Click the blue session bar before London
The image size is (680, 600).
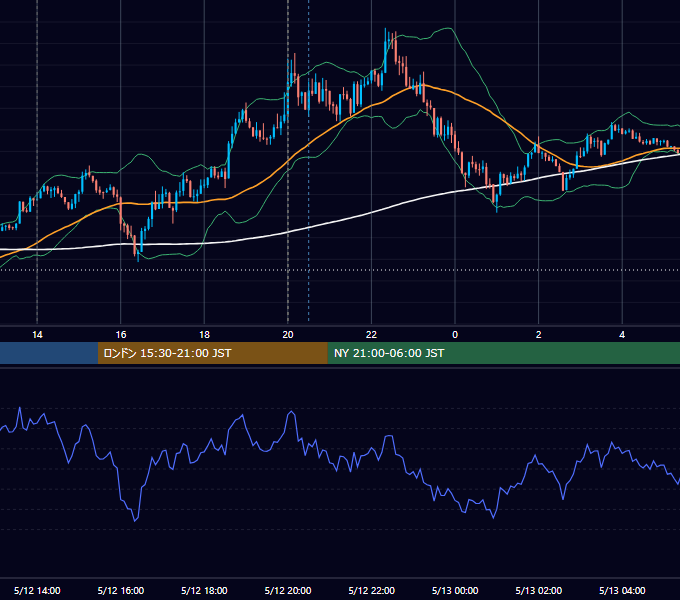(49, 353)
